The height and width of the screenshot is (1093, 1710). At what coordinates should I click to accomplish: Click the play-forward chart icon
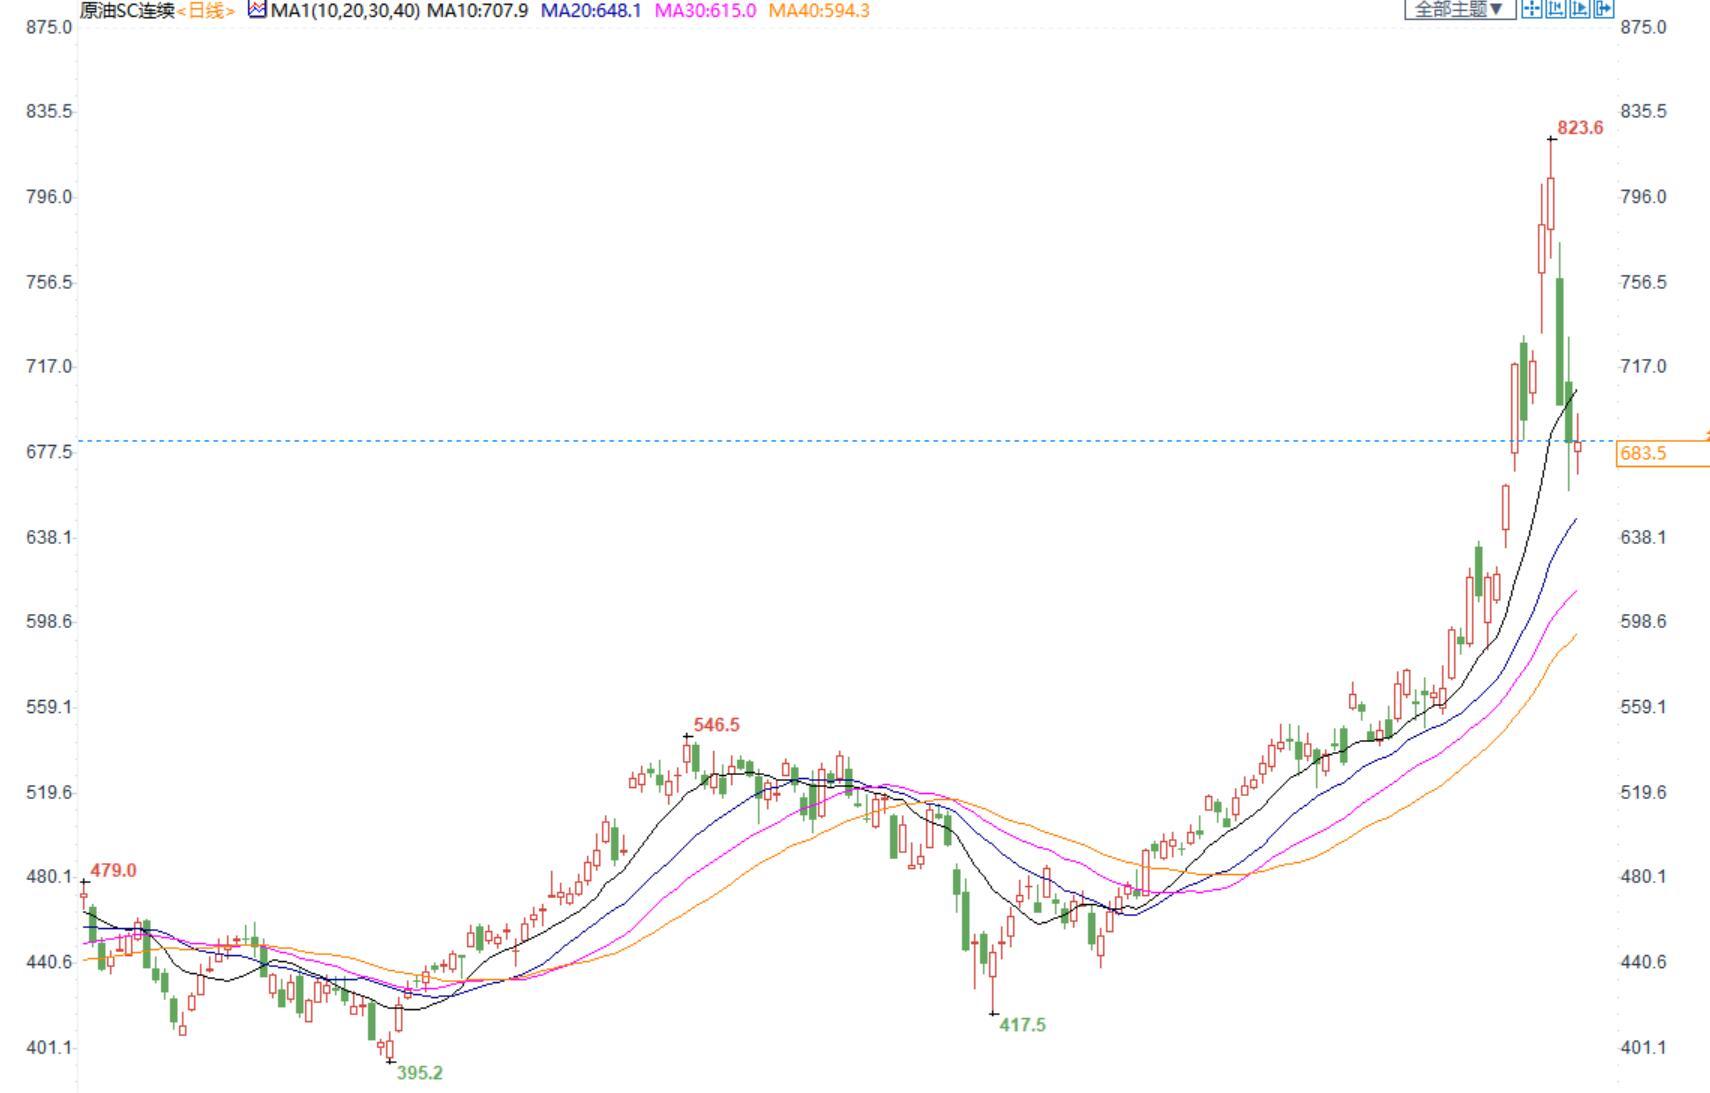coord(1579,9)
